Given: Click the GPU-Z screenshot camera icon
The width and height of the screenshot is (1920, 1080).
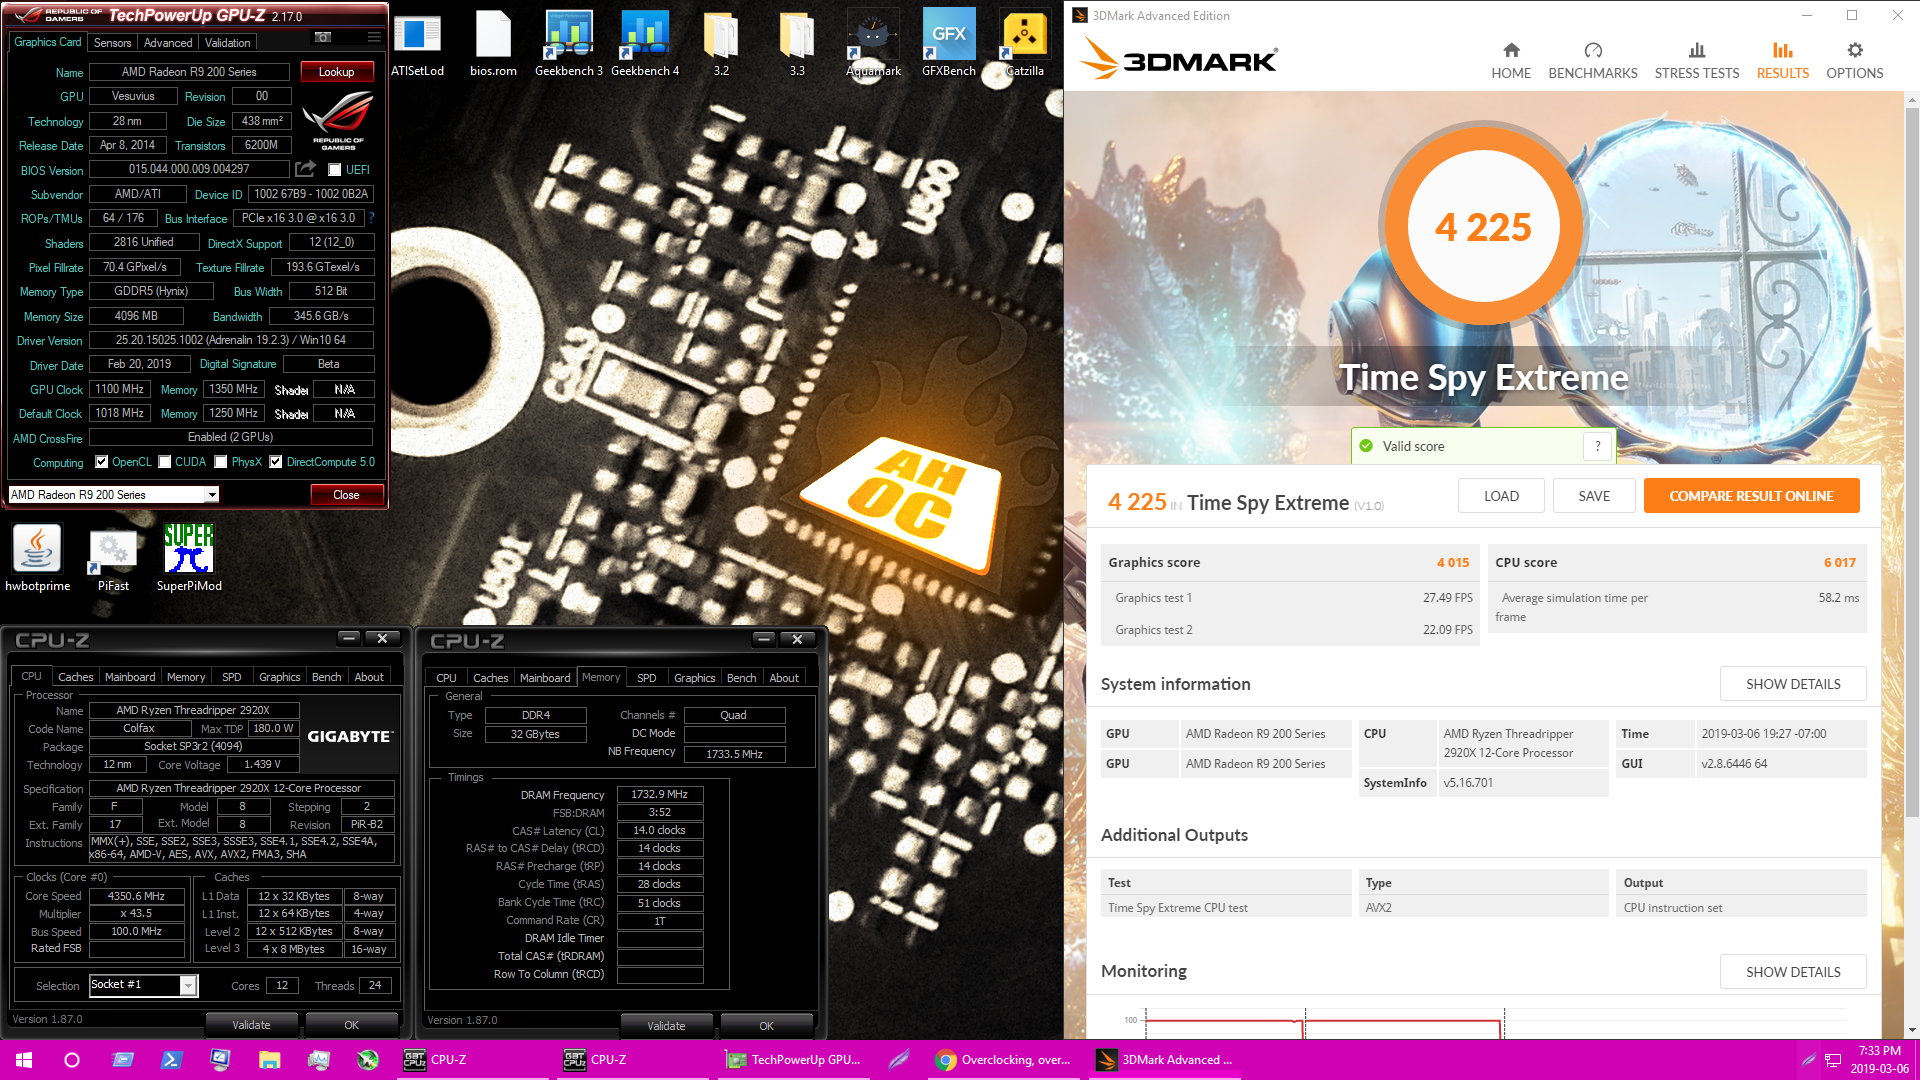Looking at the screenshot, I should coord(323,37).
